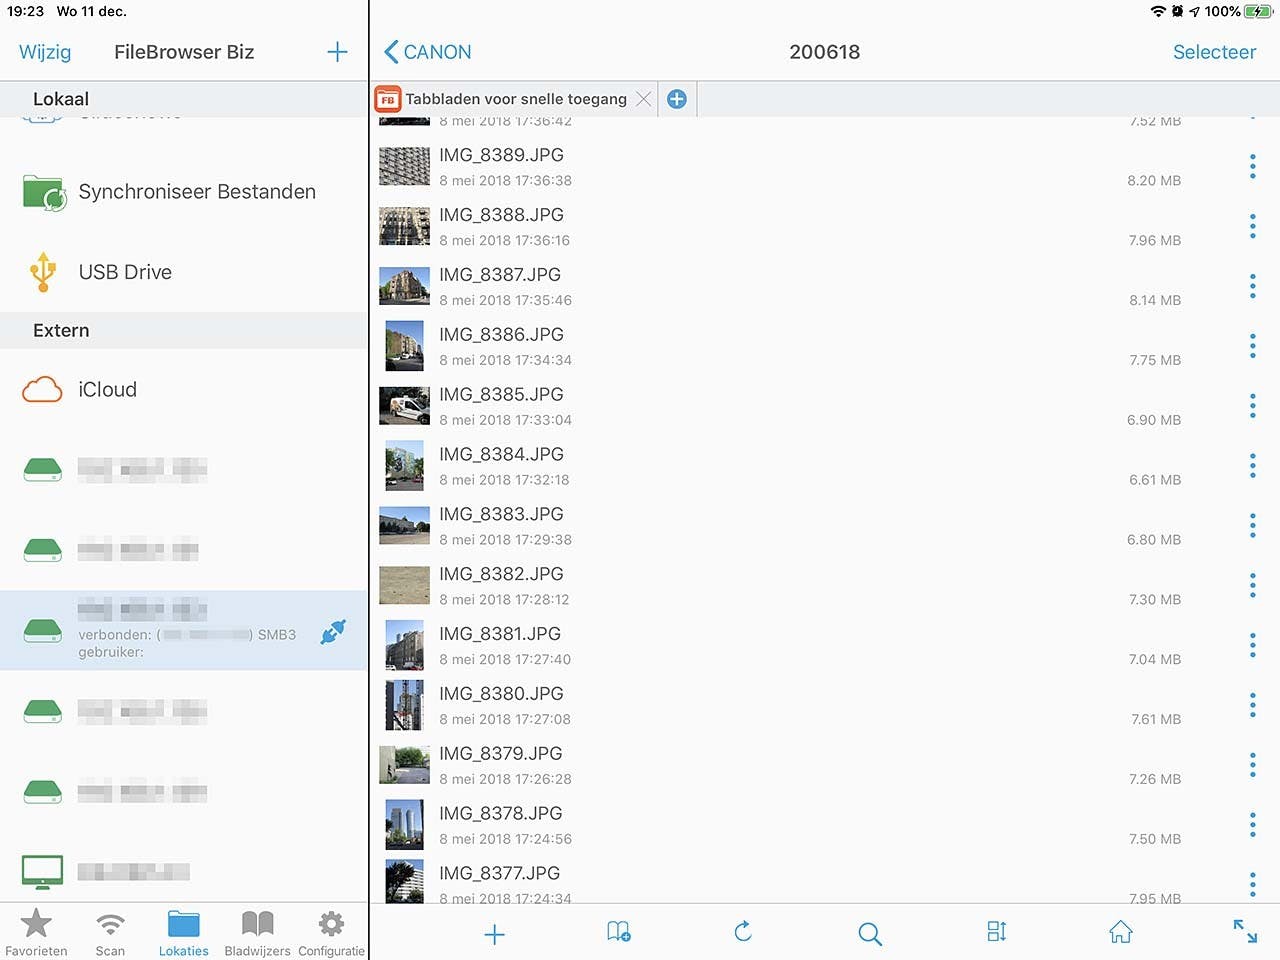Screen dimensions: 1280x960
Task: Open search with the magnifier icon
Action: [x=870, y=934]
